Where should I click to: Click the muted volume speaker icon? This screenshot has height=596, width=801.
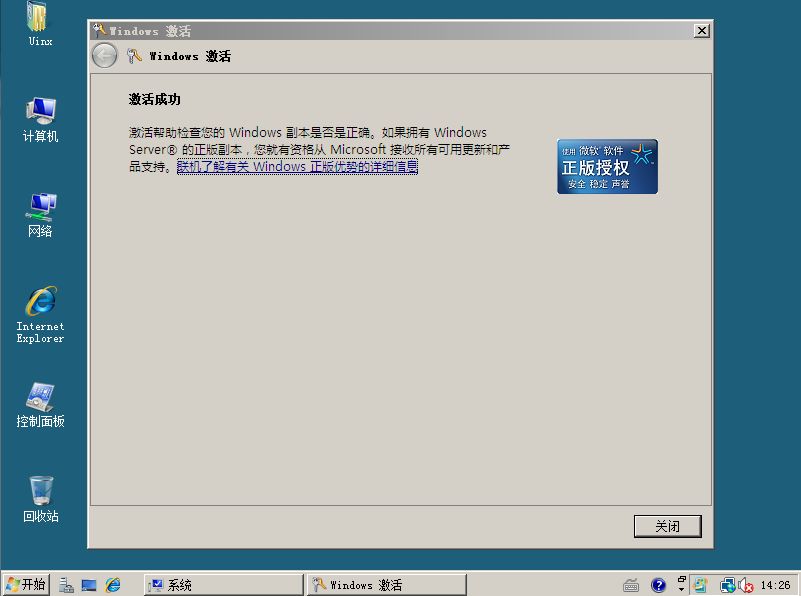click(x=746, y=585)
